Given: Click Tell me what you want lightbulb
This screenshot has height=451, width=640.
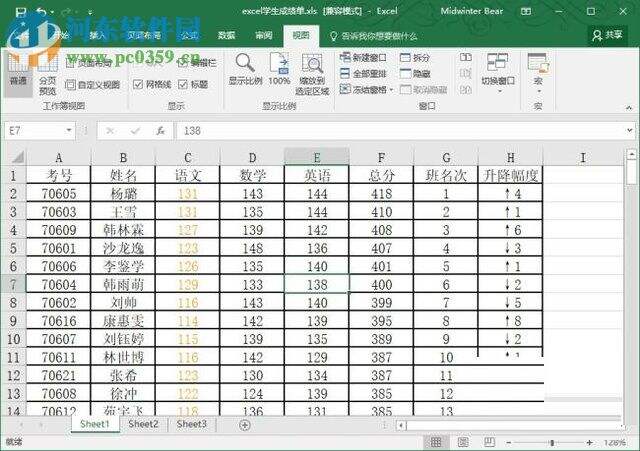Looking at the screenshot, I should (x=333, y=36).
